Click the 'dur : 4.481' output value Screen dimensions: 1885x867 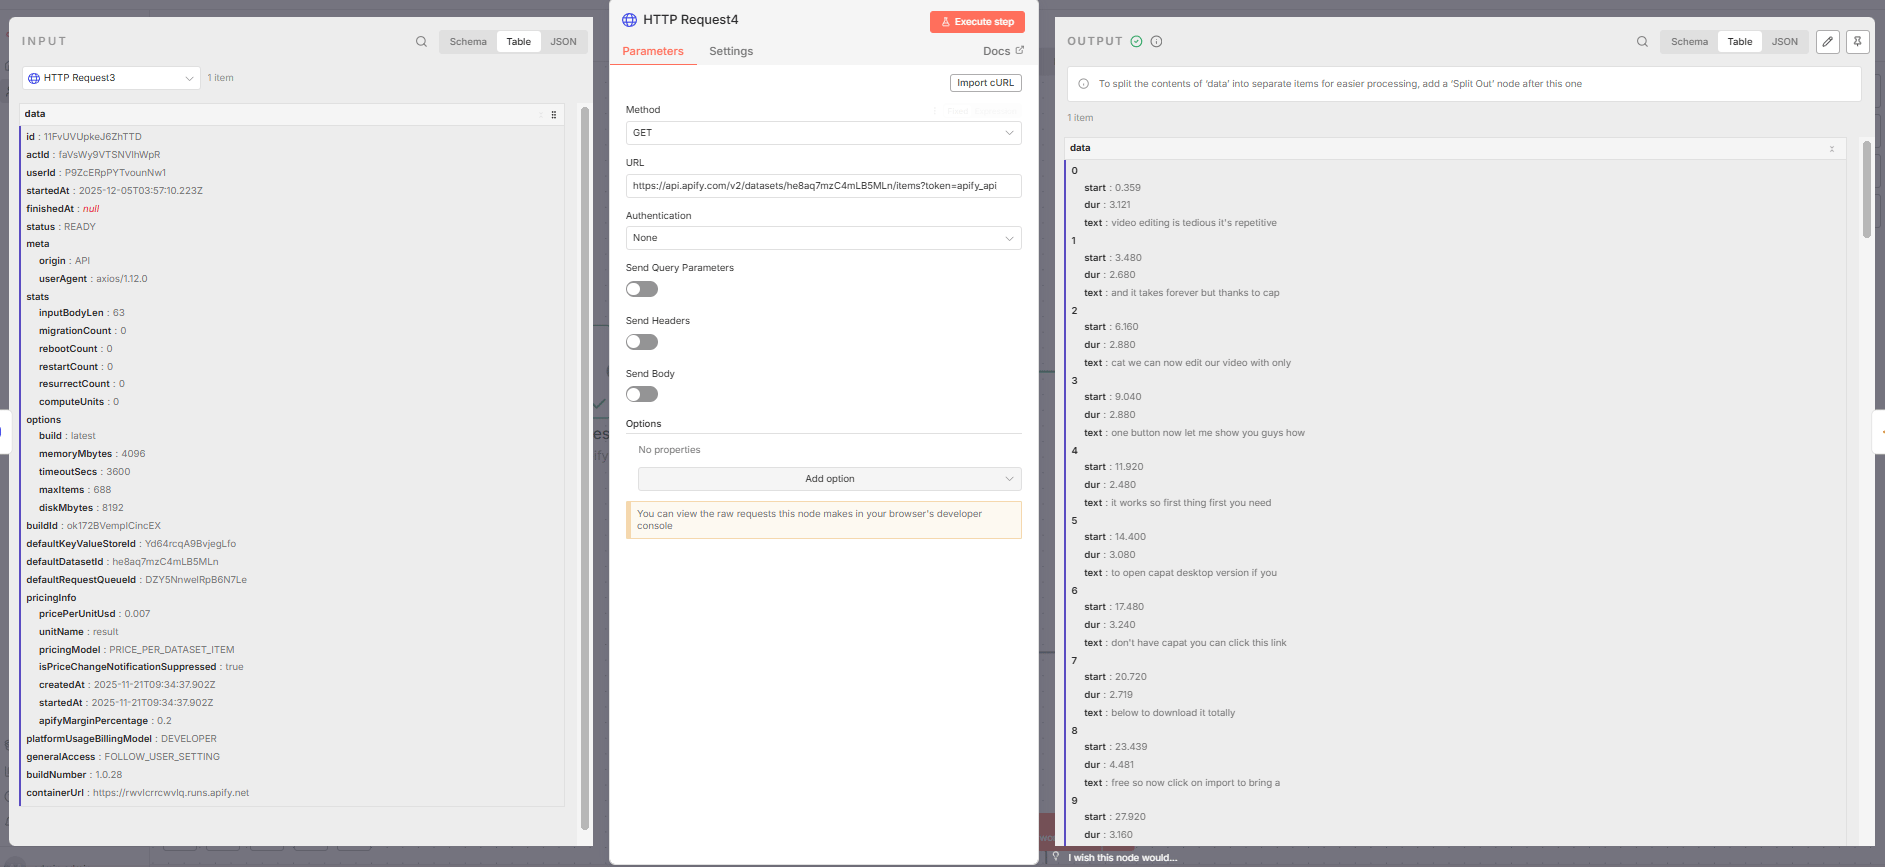point(1109,765)
